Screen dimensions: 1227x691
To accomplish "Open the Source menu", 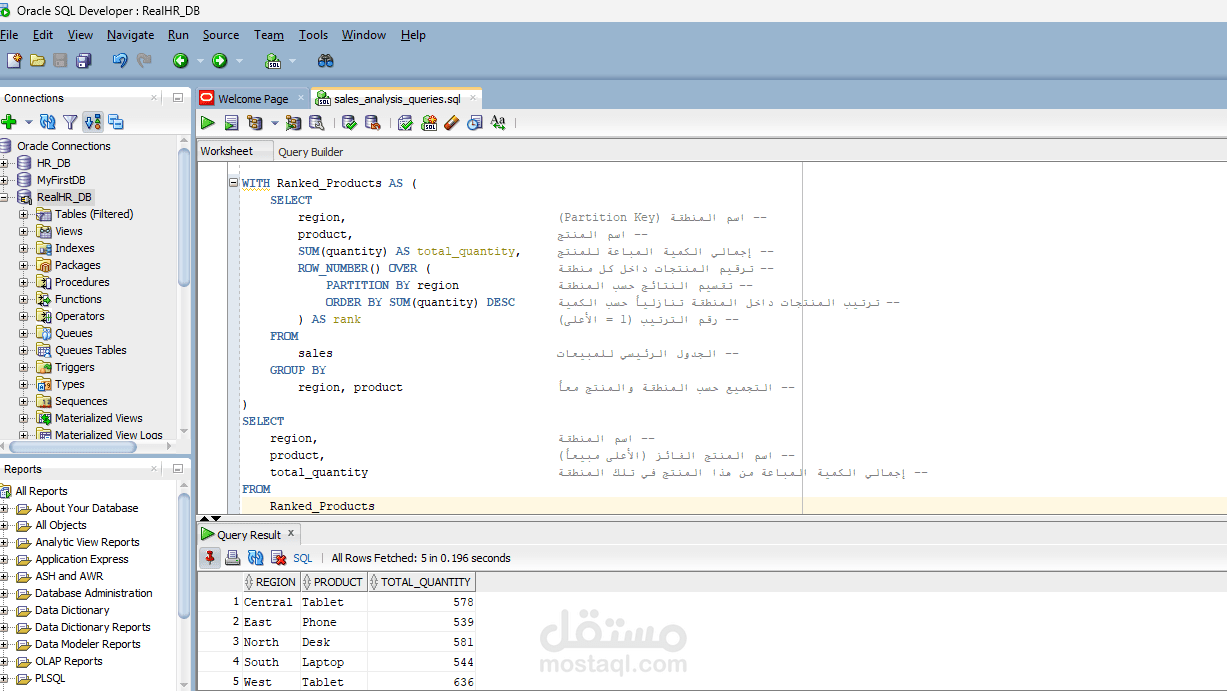I will tap(220, 34).
